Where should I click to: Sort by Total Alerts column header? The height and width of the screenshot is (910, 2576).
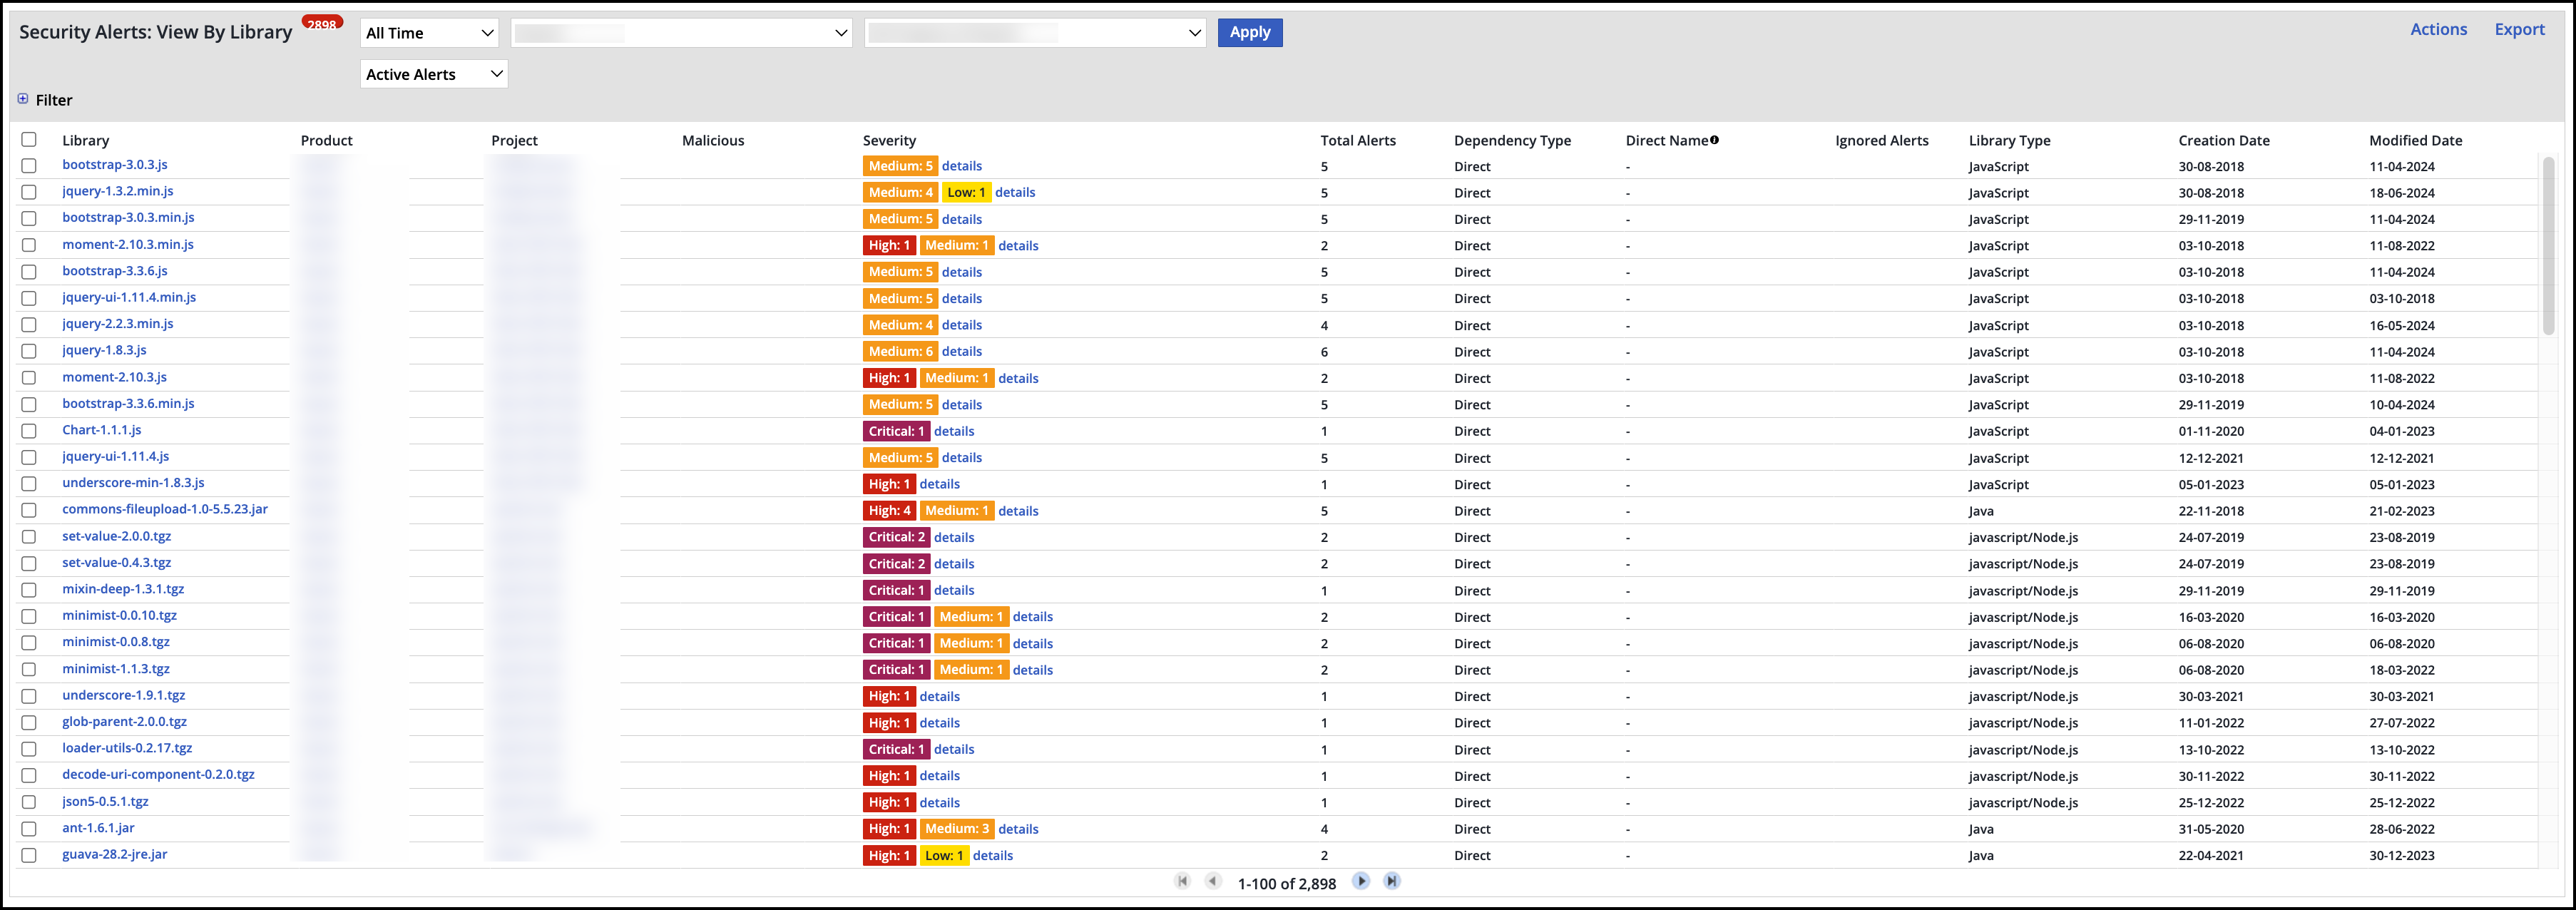pos(1357,141)
